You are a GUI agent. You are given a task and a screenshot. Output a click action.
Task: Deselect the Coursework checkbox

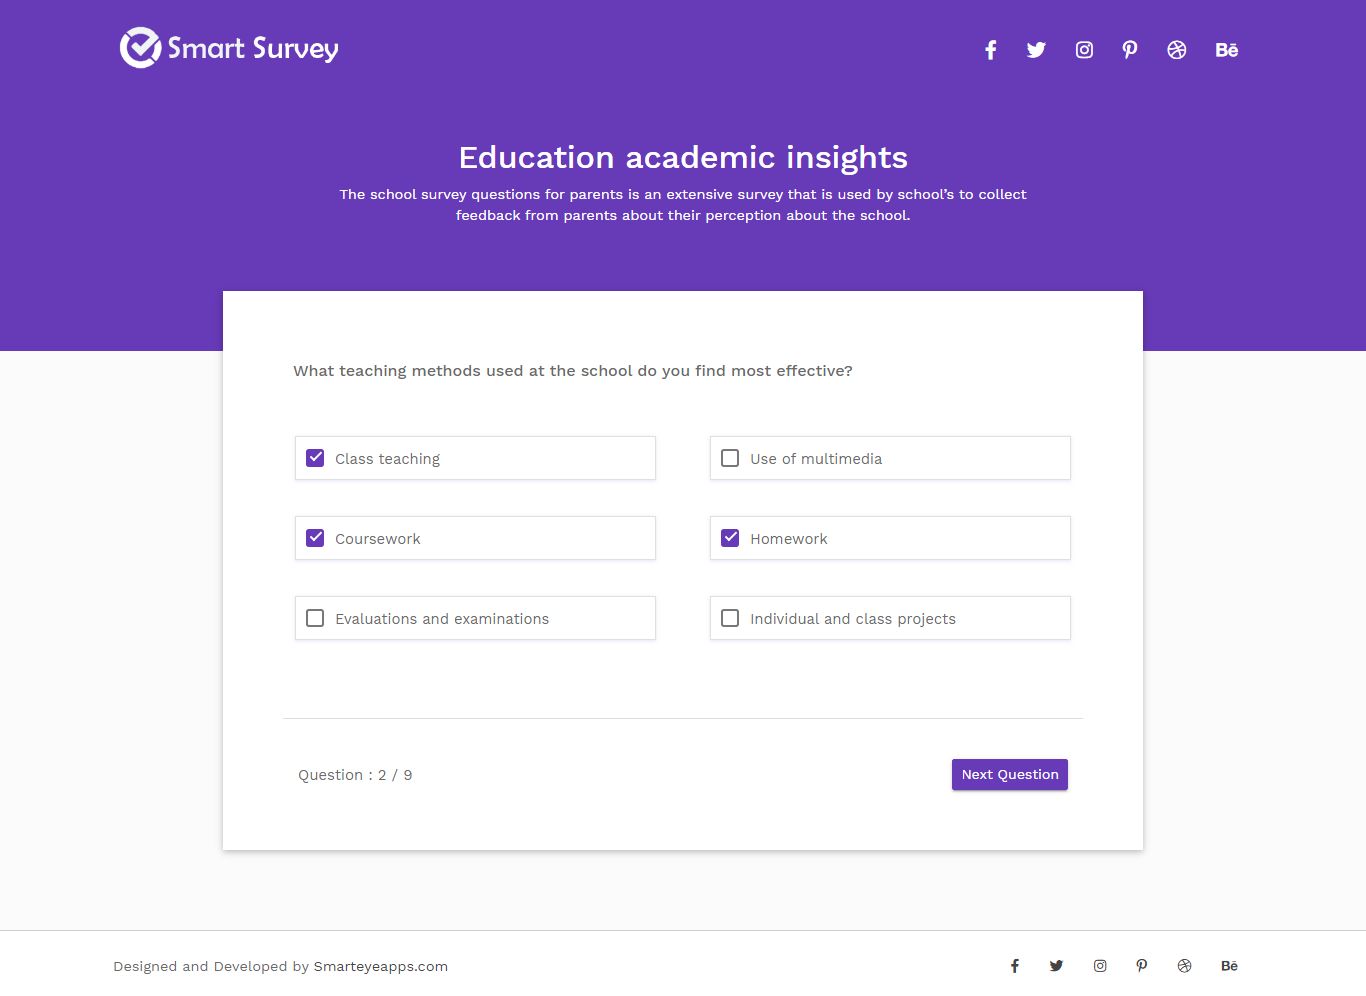315,538
